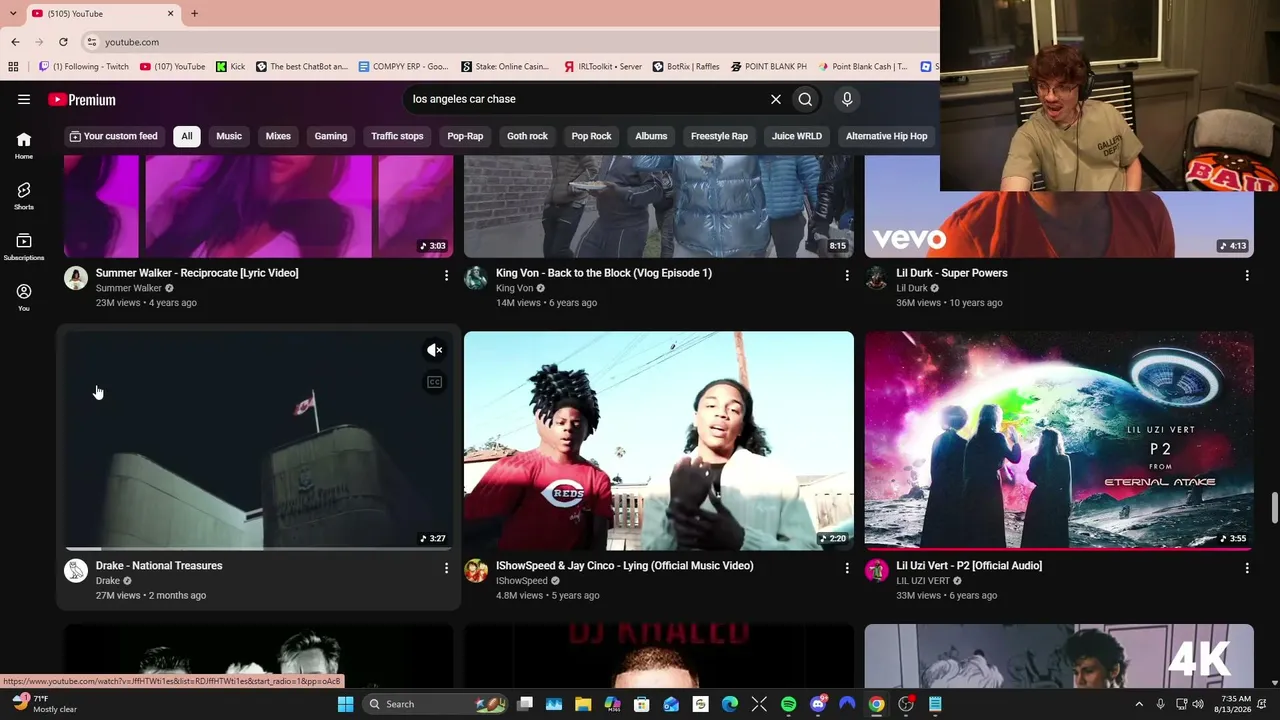The width and height of the screenshot is (1280, 720).
Task: Open more options for IShowSpeed Lying video
Action: click(x=847, y=568)
